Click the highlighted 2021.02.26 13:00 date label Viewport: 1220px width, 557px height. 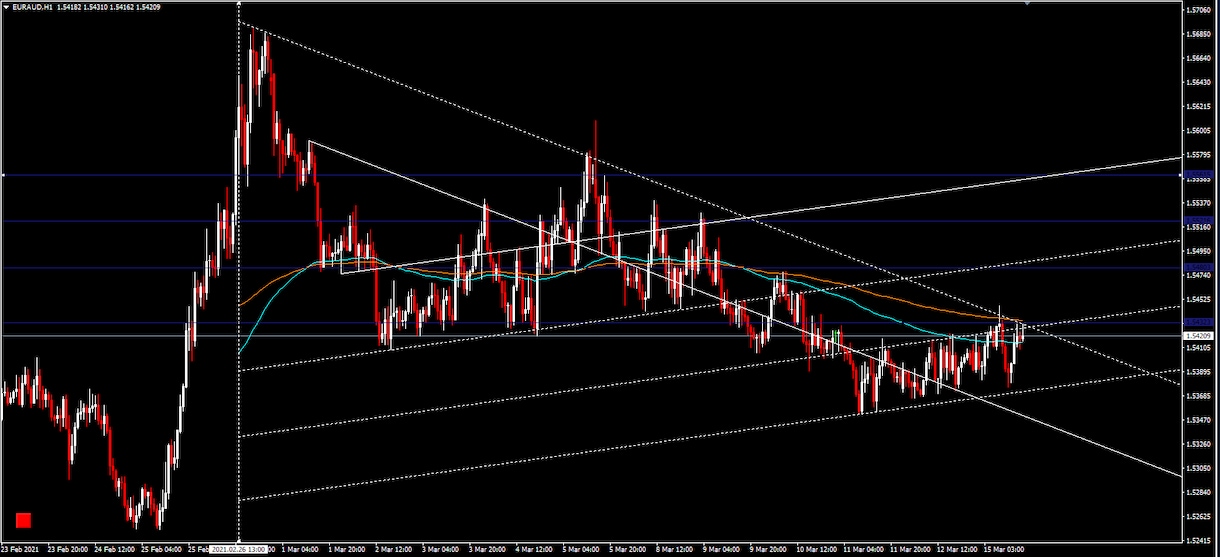(x=238, y=549)
